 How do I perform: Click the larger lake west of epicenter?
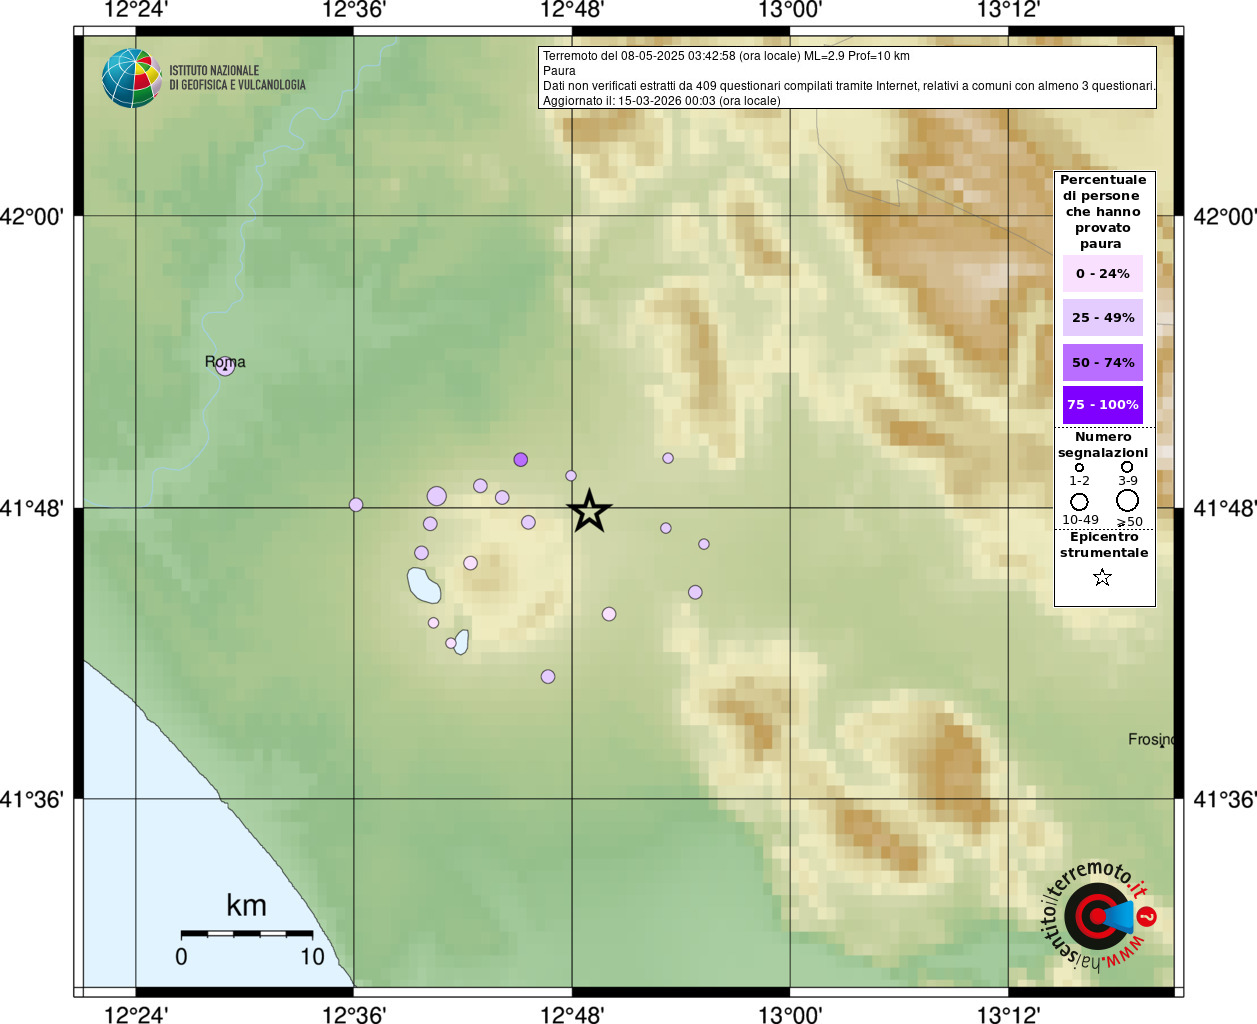coord(424,585)
